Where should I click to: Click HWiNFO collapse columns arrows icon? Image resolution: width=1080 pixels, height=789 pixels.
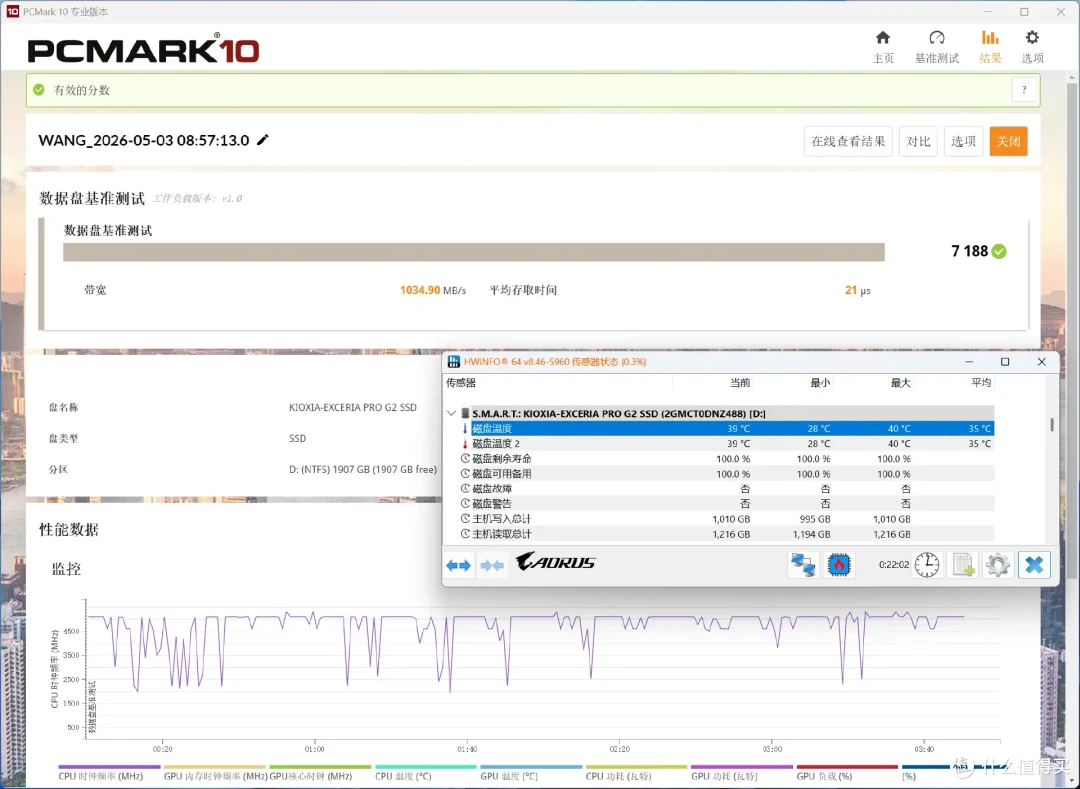[x=492, y=565]
